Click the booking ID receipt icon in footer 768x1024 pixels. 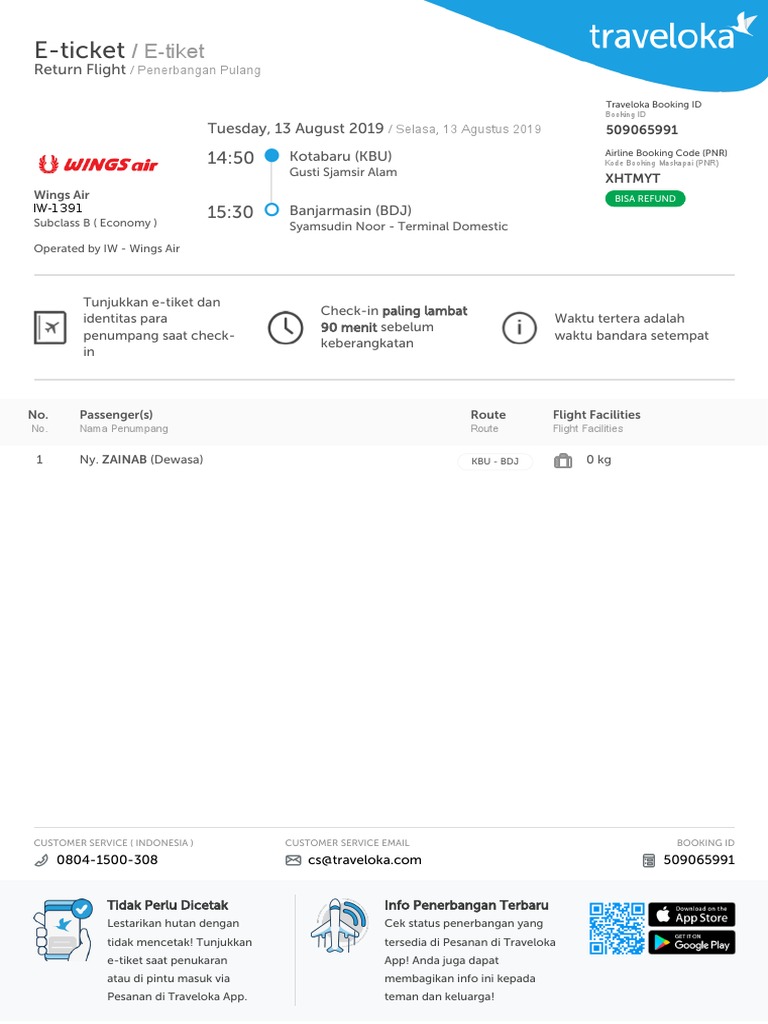coord(648,861)
